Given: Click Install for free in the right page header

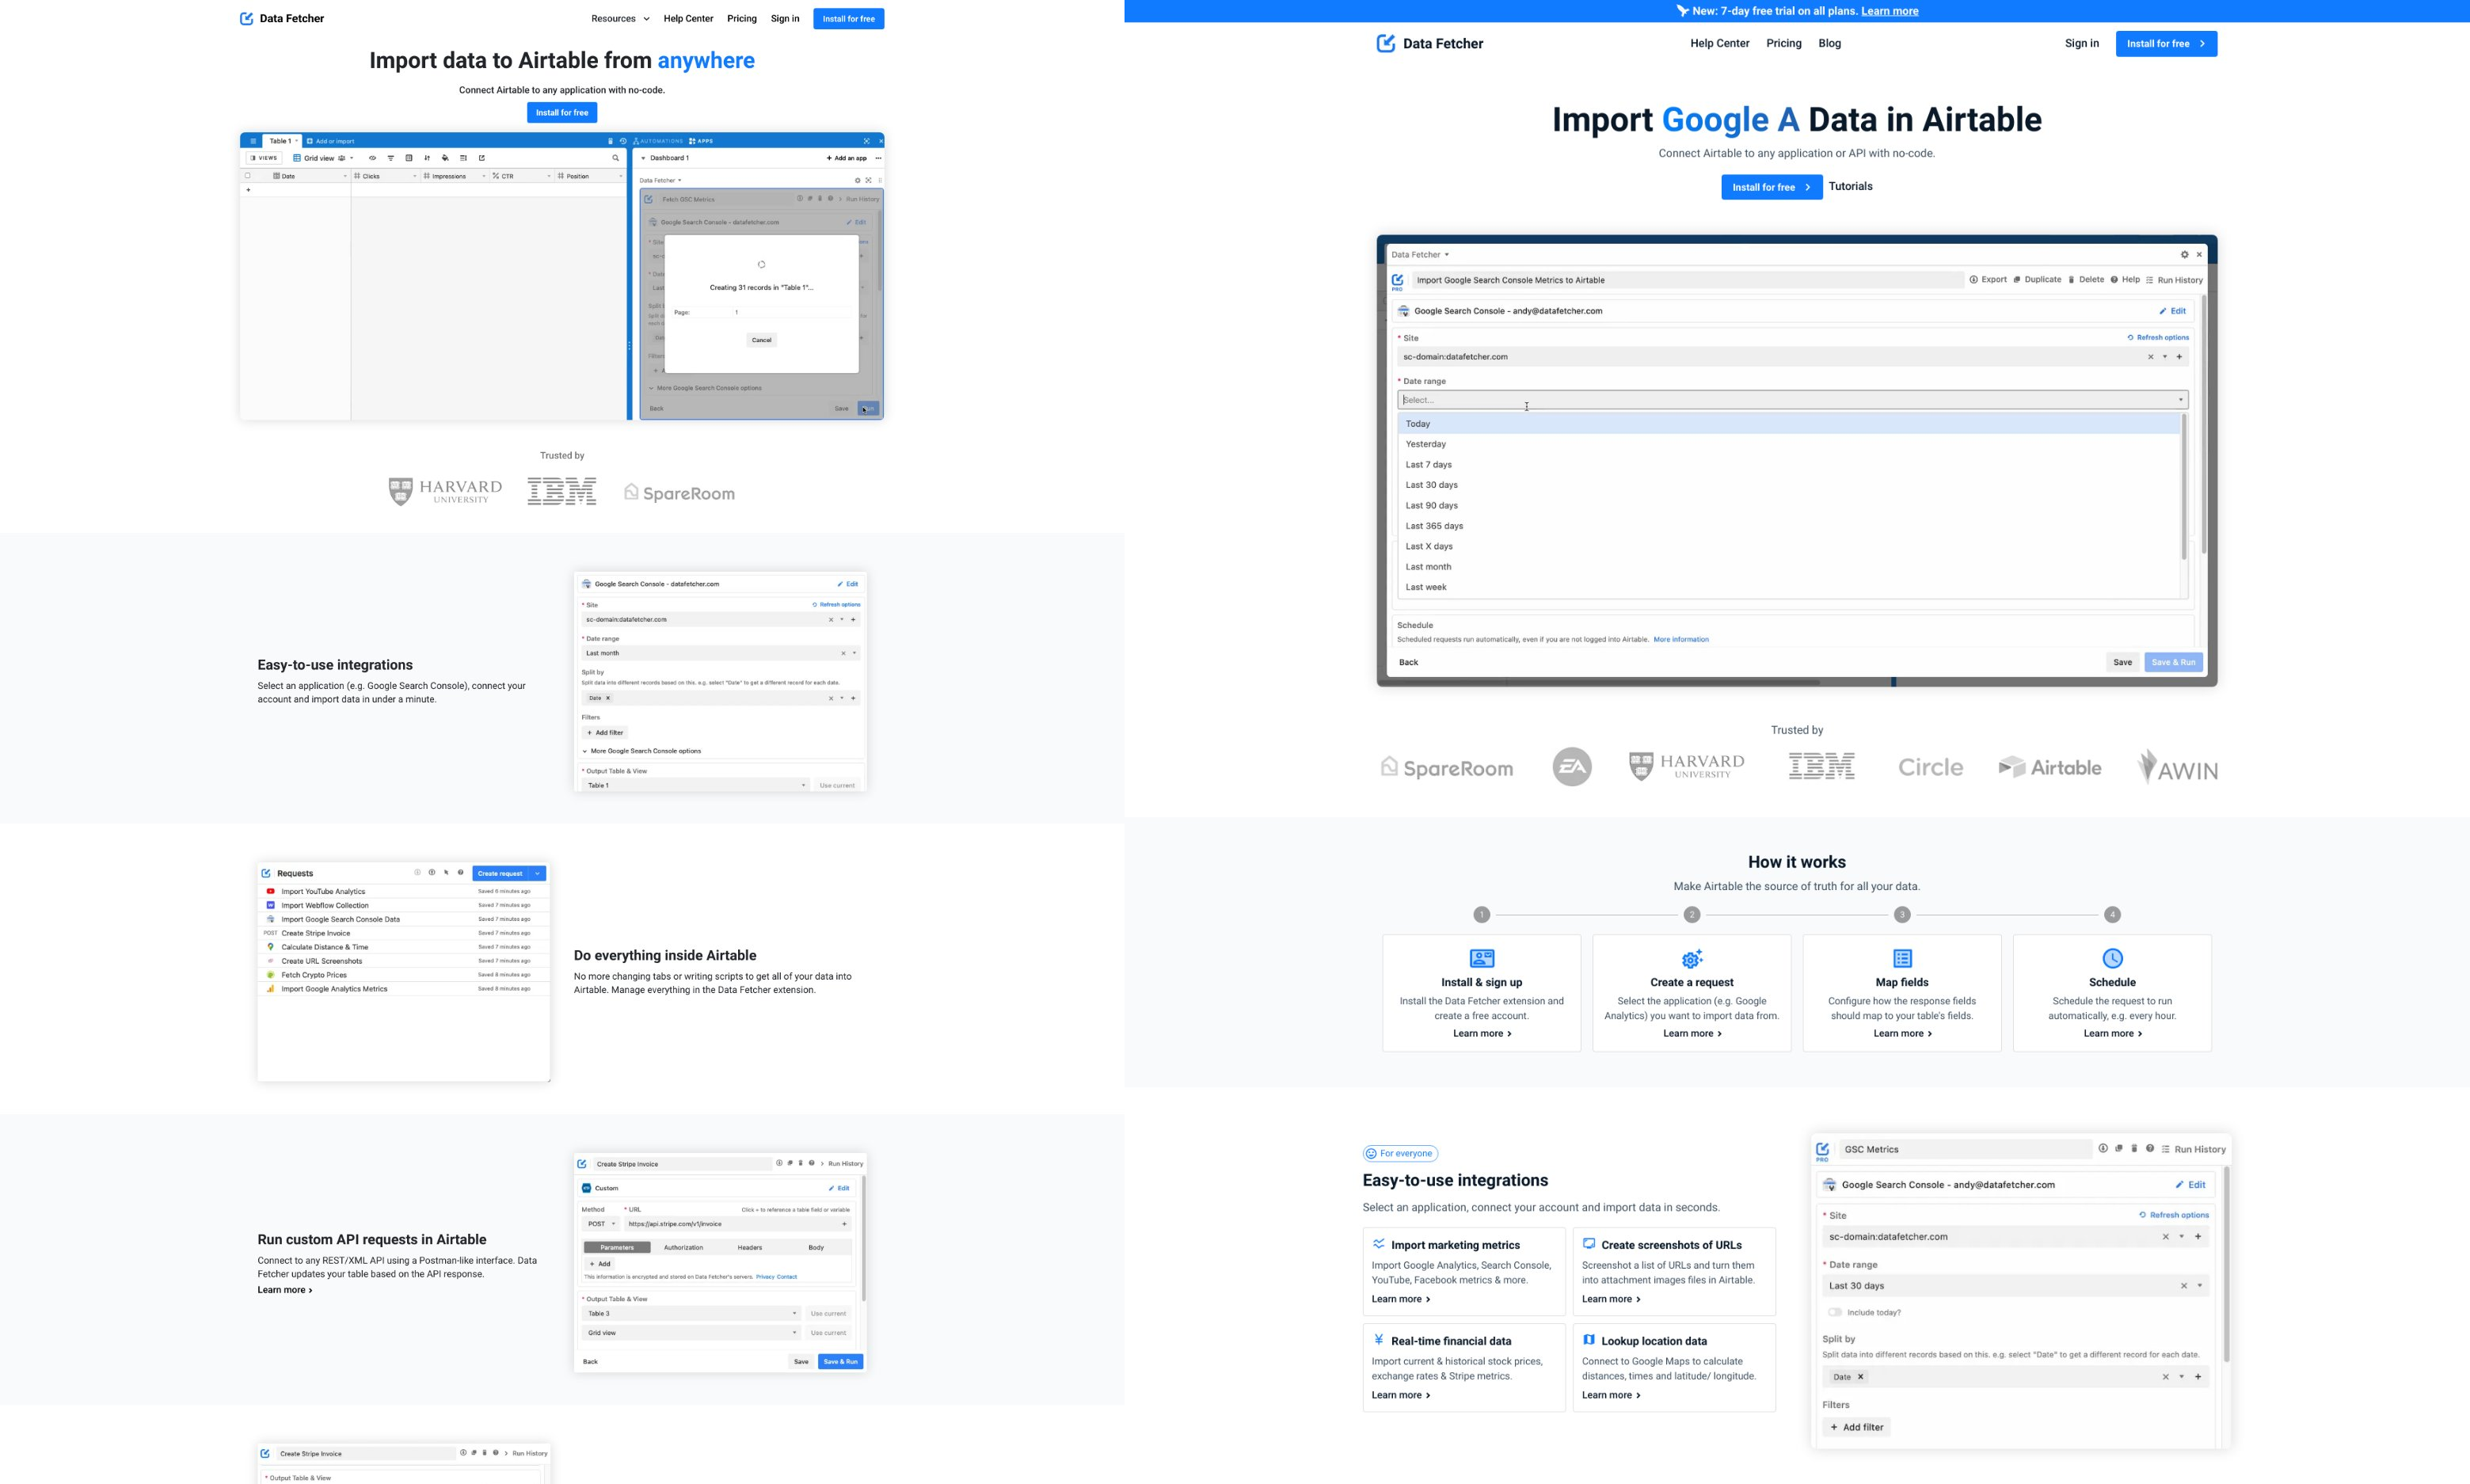Looking at the screenshot, I should coord(2166,44).
